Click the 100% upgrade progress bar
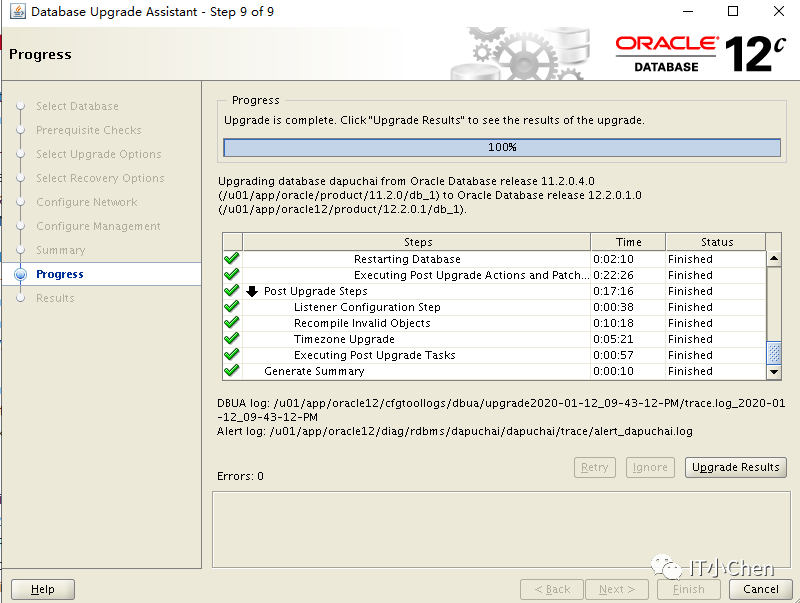The height and width of the screenshot is (603, 800). pos(502,147)
